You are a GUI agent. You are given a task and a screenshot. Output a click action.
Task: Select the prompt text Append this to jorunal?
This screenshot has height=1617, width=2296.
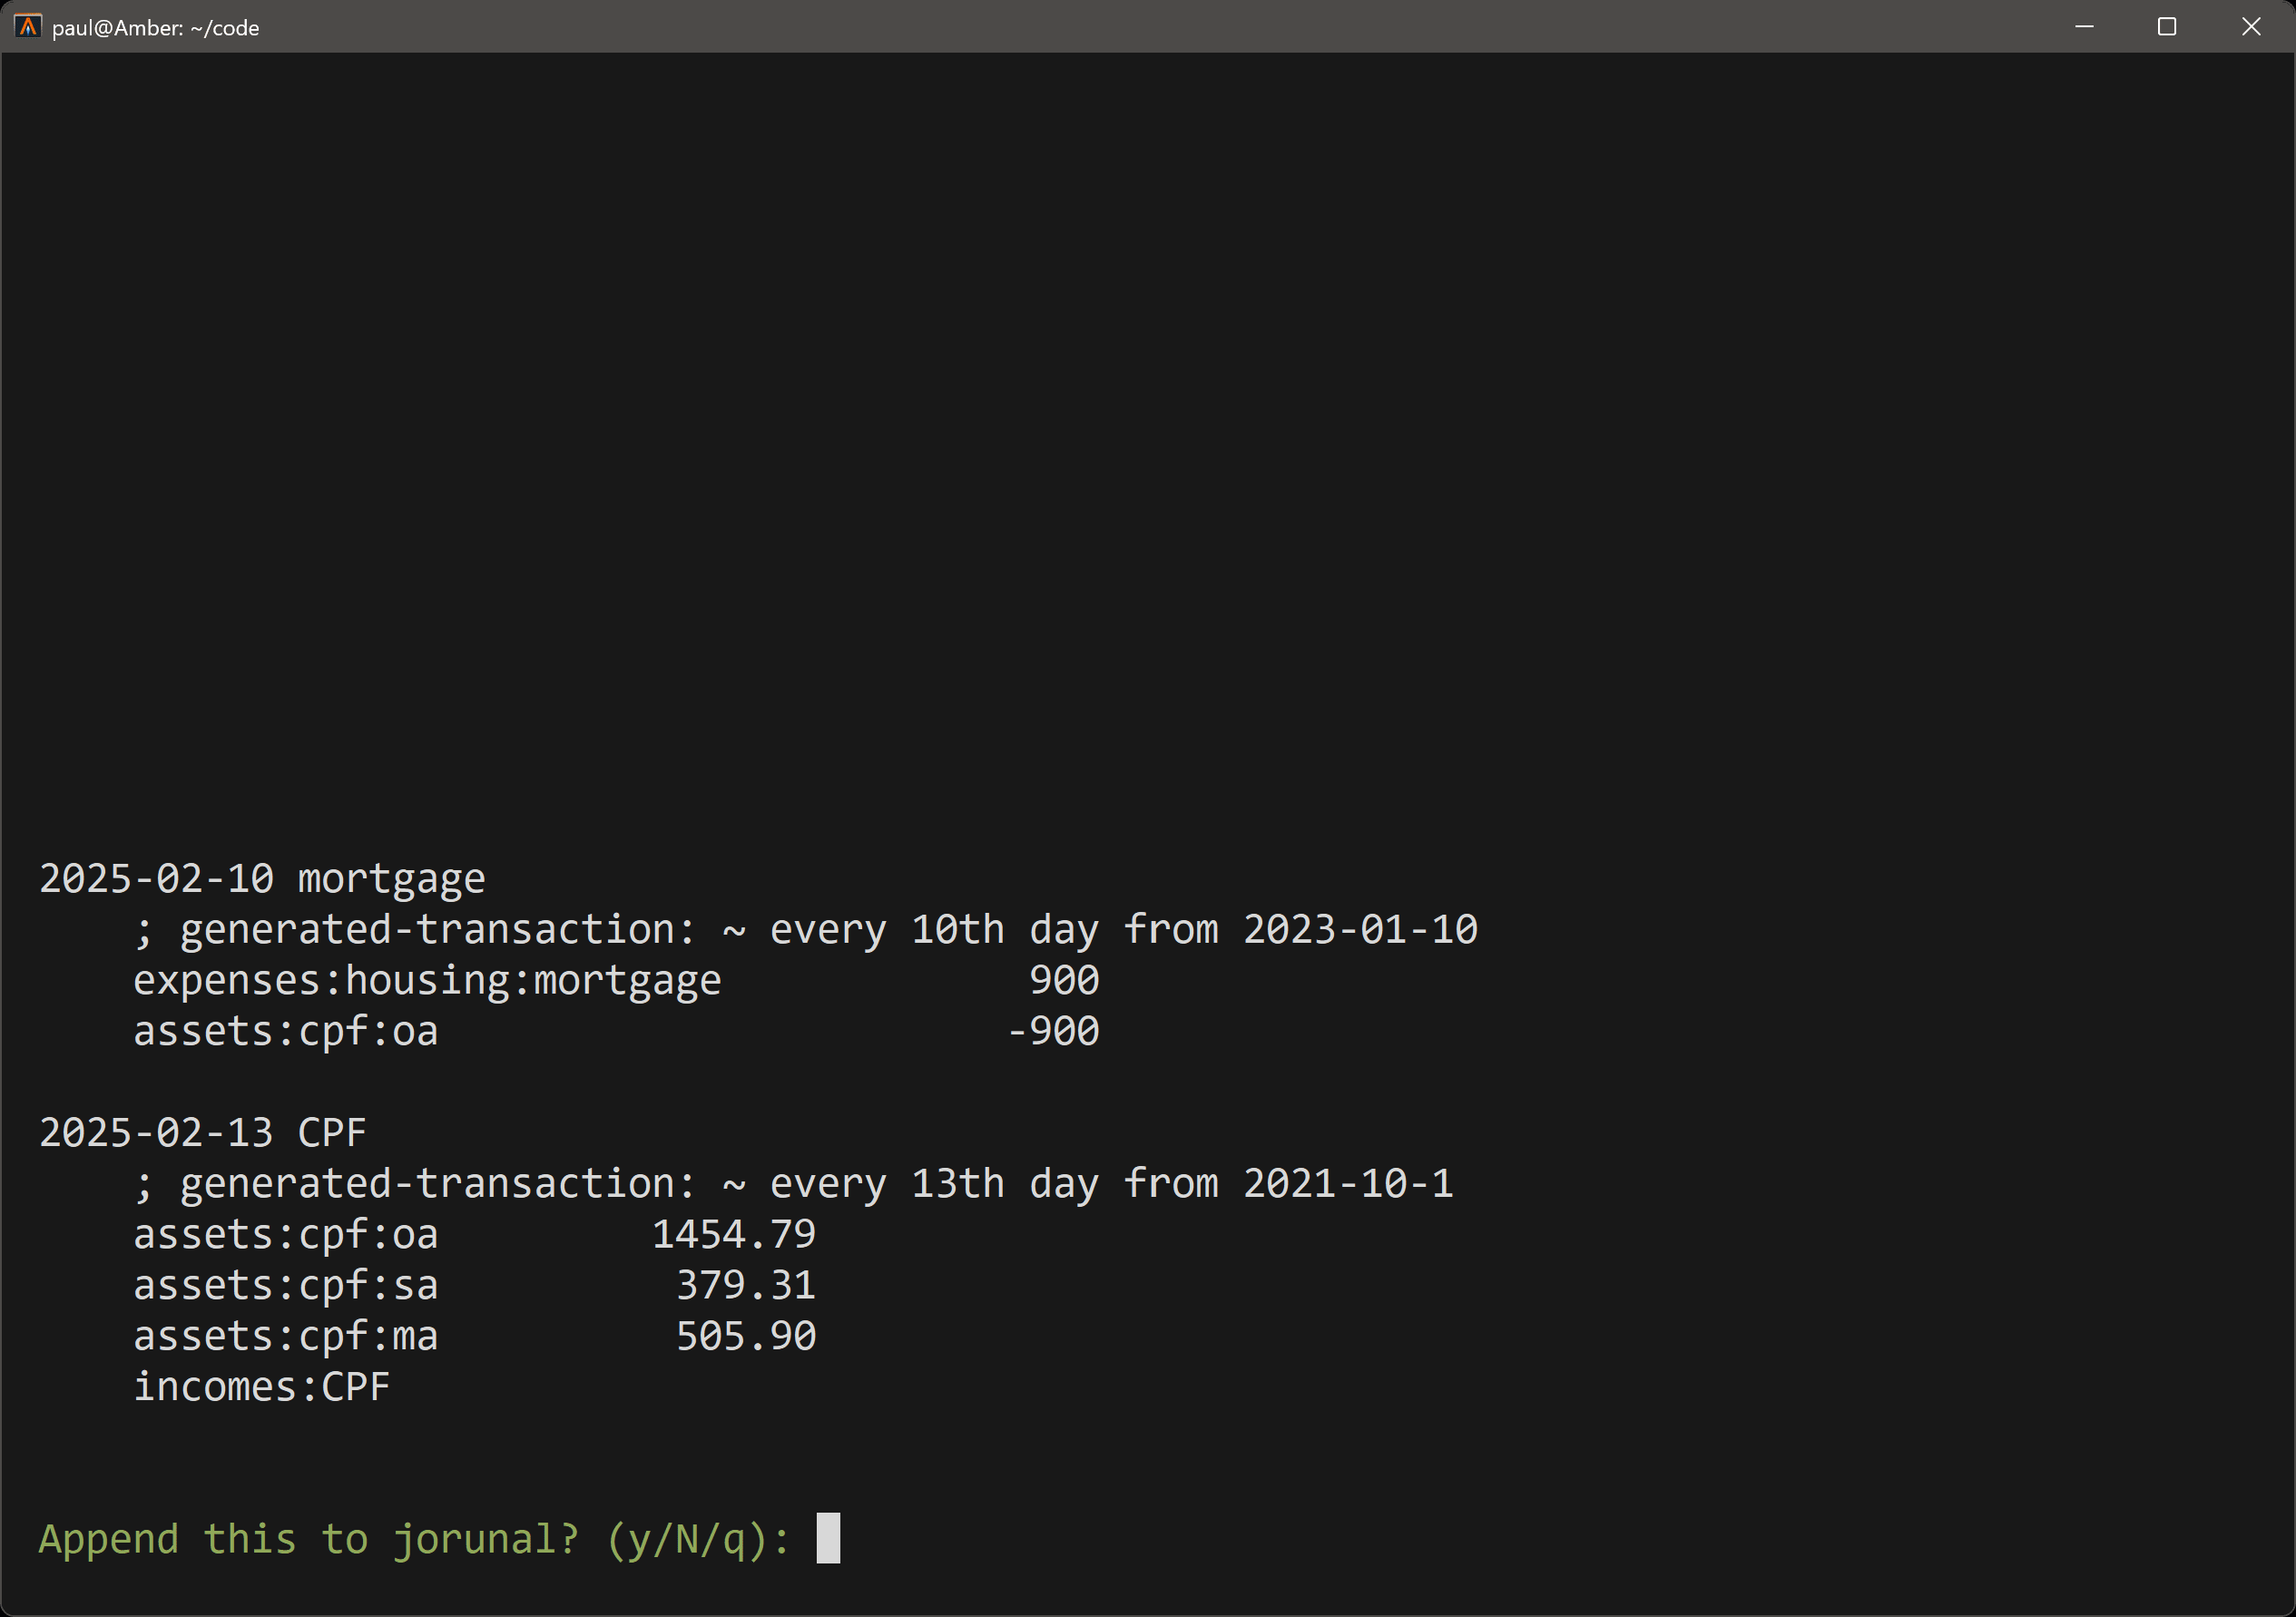[307, 1538]
